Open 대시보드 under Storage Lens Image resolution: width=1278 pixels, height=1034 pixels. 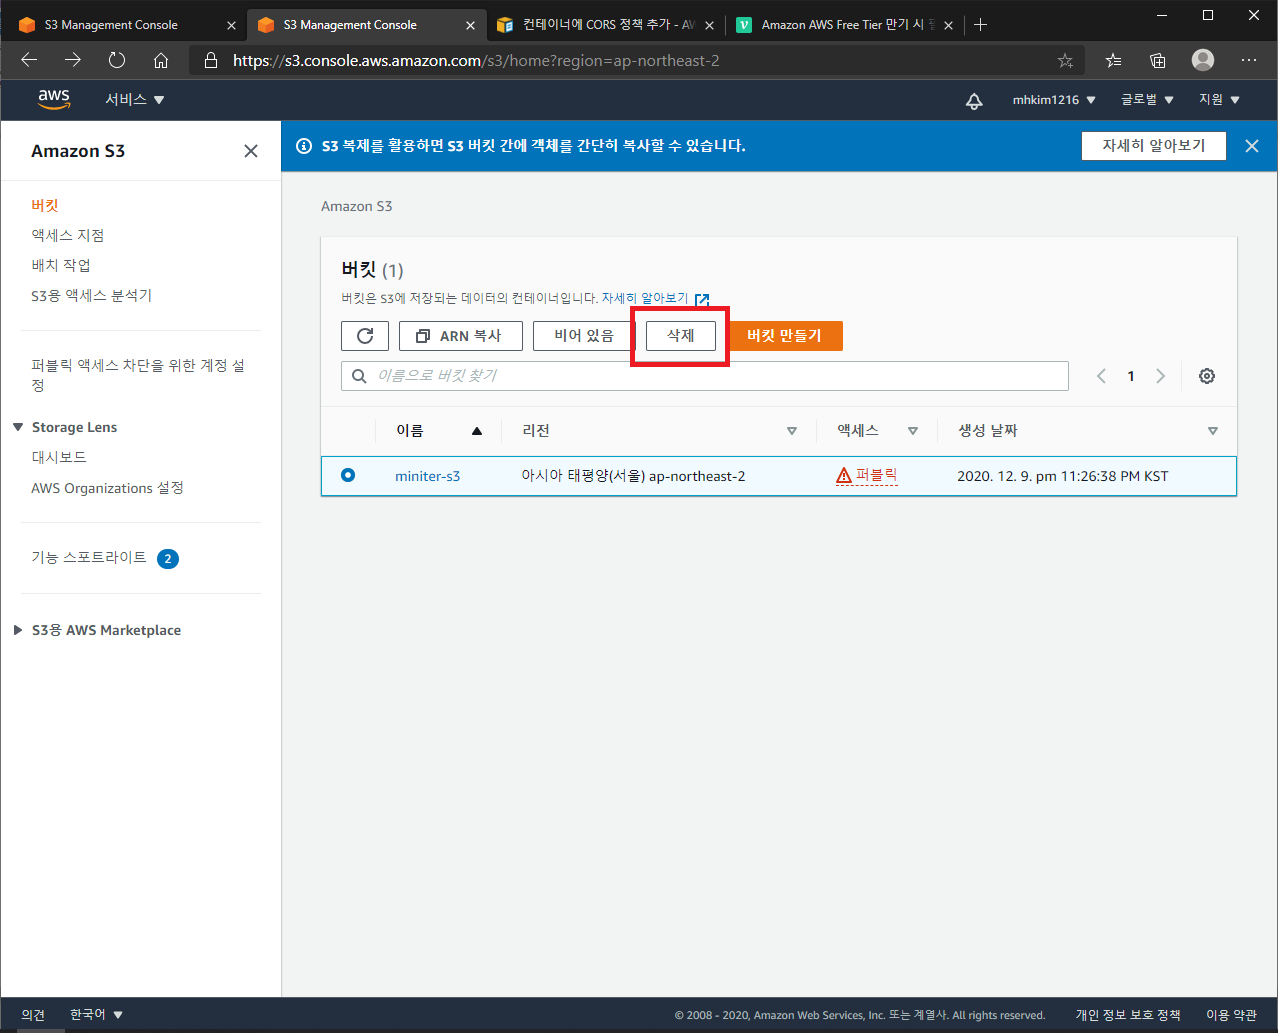(59, 457)
